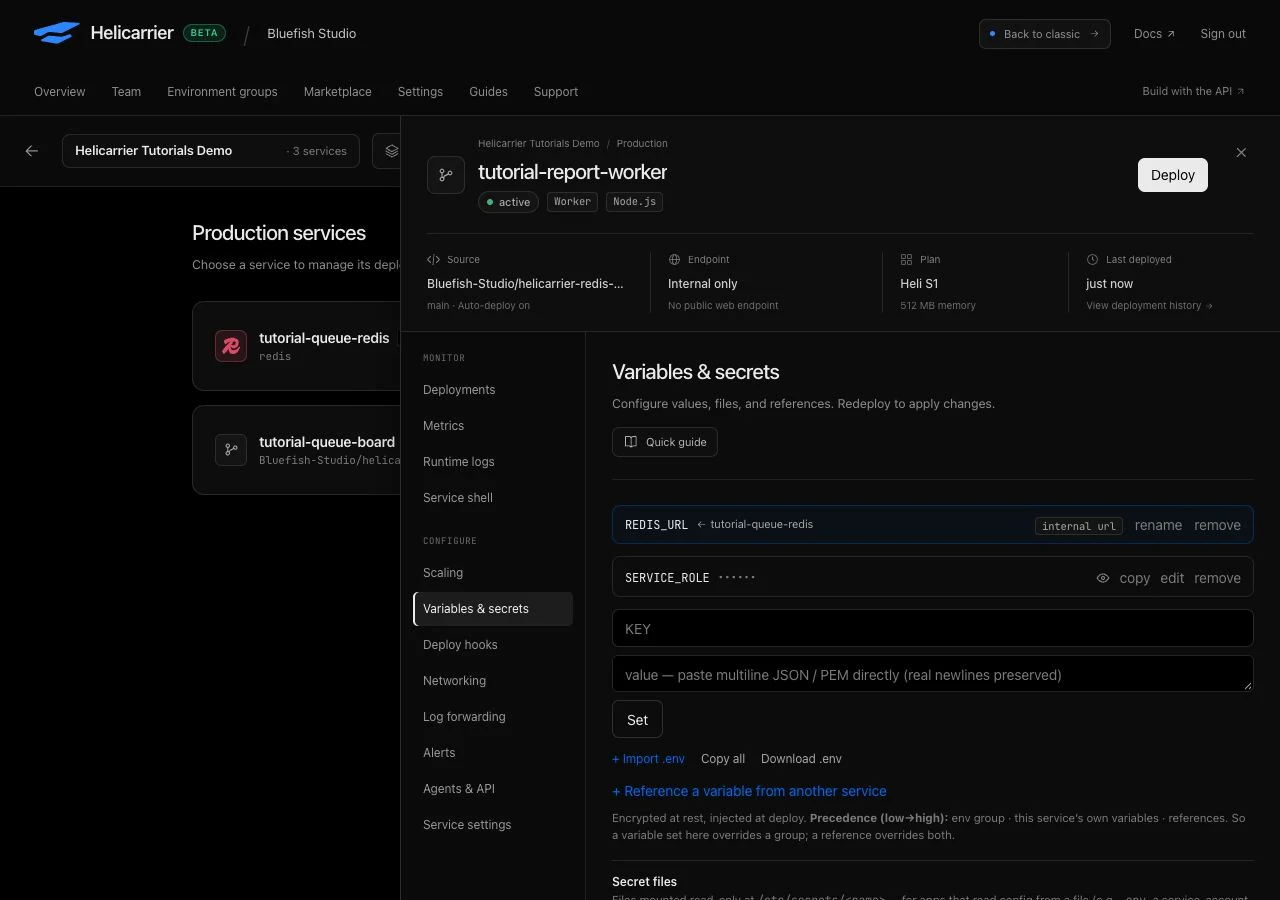Open Runtime logs
1280x900 pixels.
[493, 462]
